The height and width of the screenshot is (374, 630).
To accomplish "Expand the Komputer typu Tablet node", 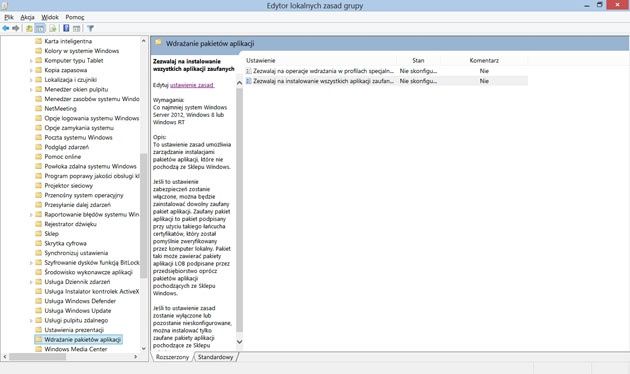I will (31, 61).
